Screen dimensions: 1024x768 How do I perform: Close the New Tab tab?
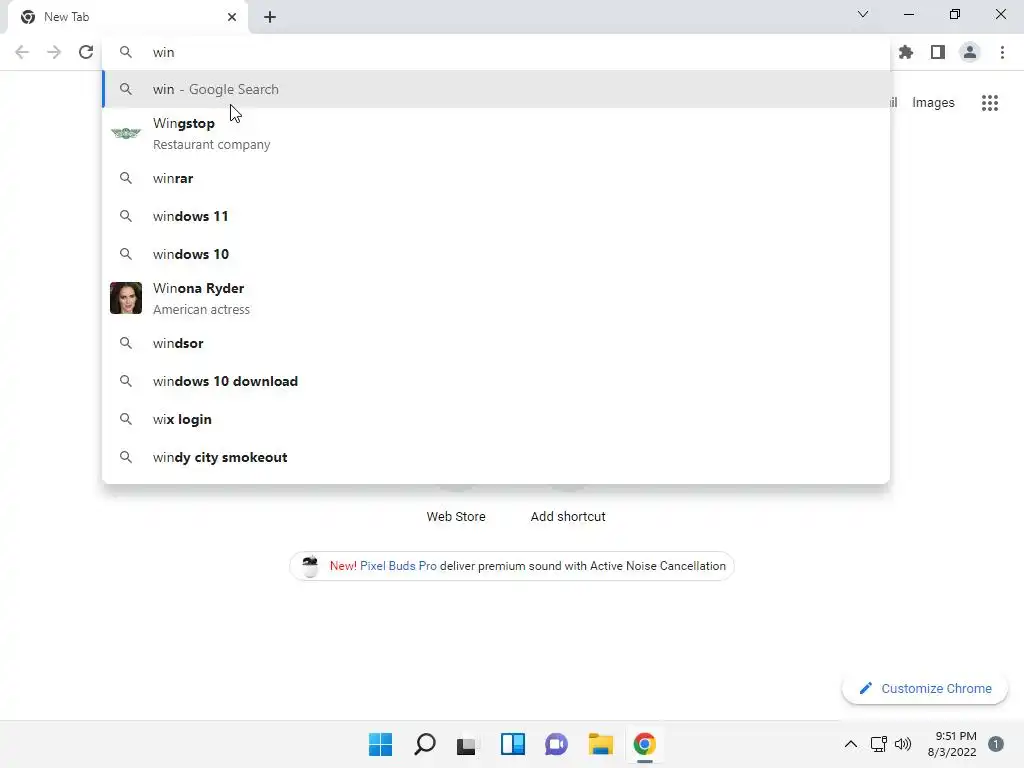[232, 17]
